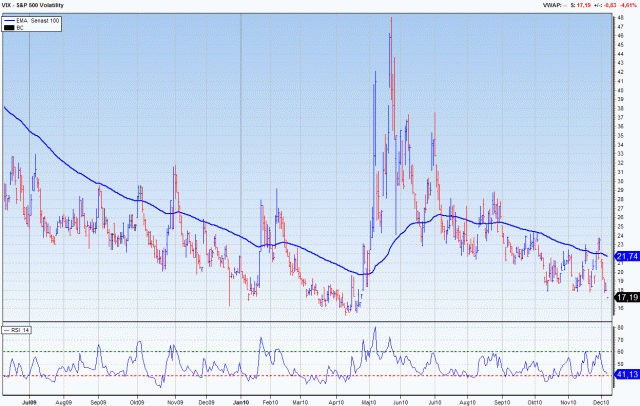Click the bold "Jan10" date label

241,402
